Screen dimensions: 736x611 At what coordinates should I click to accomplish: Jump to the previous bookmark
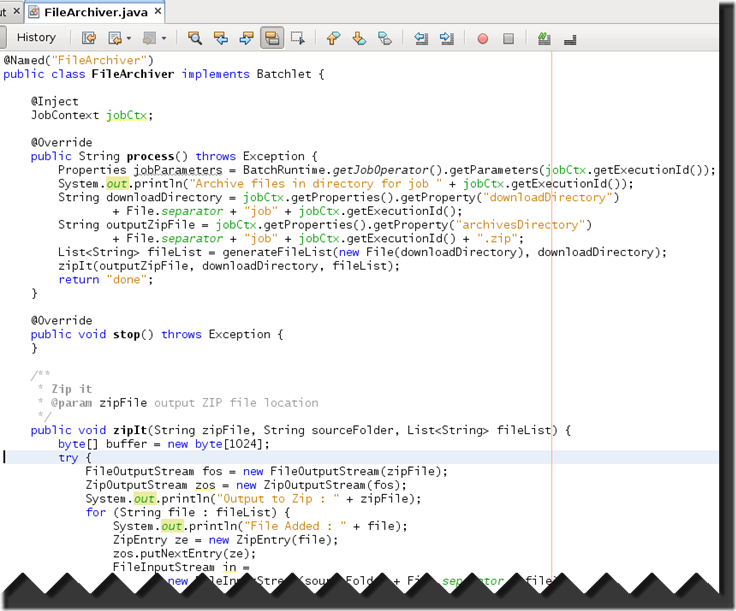[334, 38]
